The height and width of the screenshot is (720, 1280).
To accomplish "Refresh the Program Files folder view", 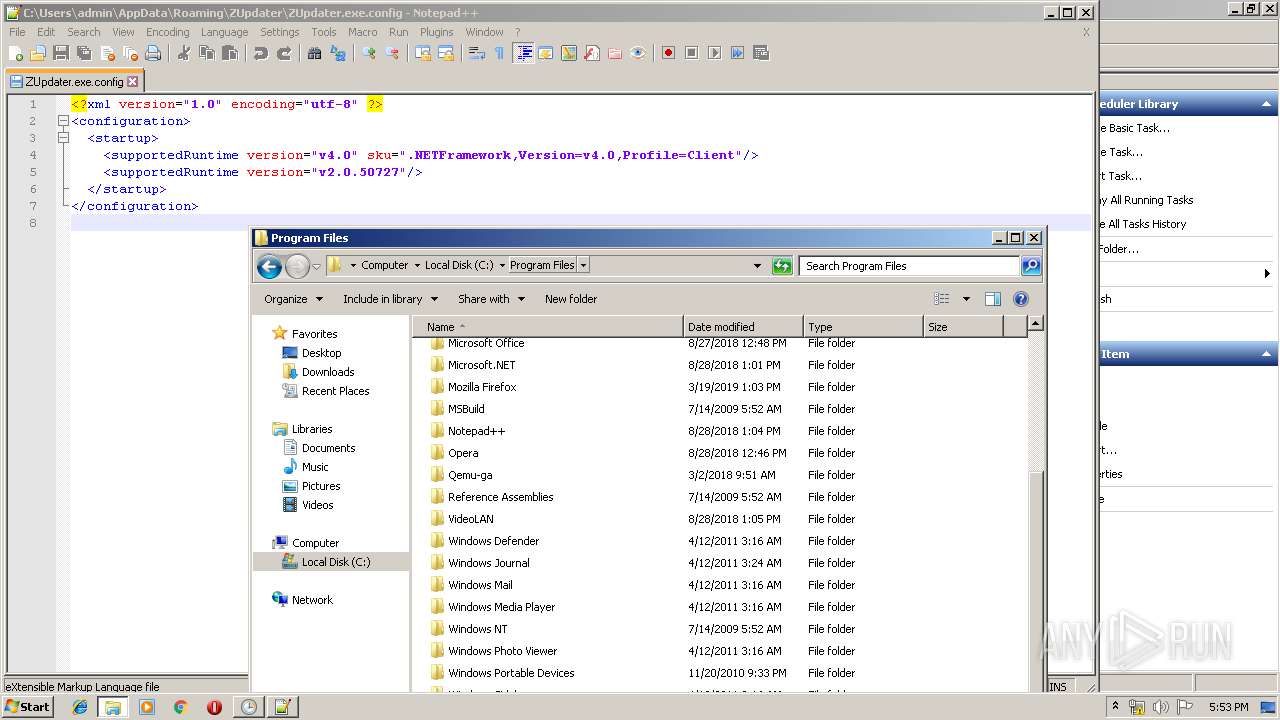I will pos(782,266).
